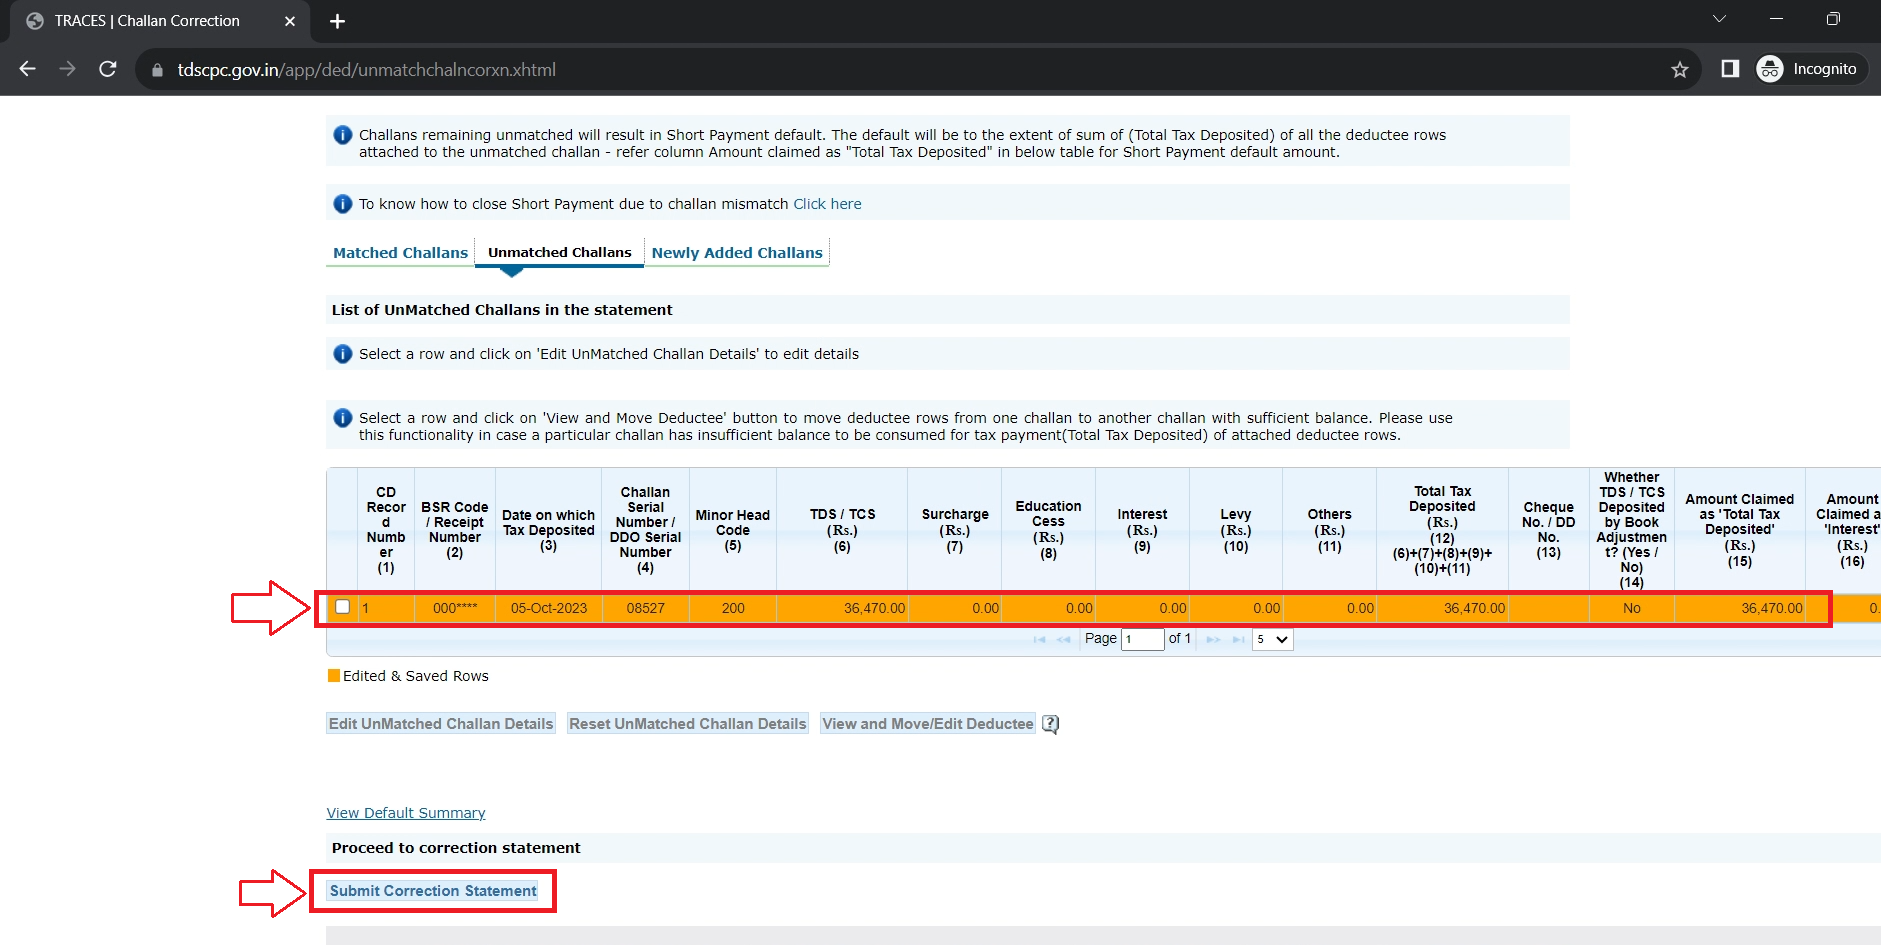Image resolution: width=1881 pixels, height=945 pixels.
Task: Open the View Default Summary link
Action: pyautogui.click(x=405, y=813)
